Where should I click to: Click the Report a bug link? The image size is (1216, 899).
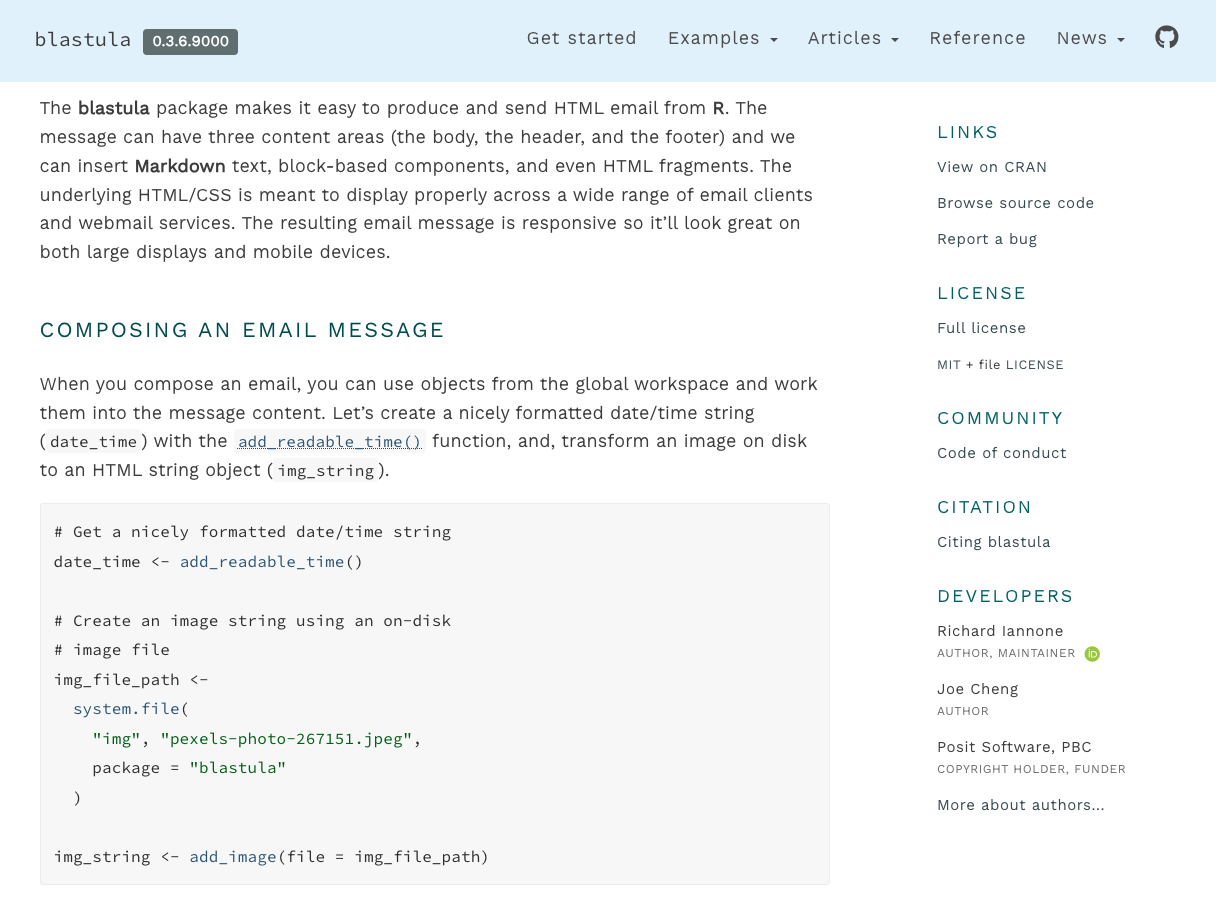[986, 239]
